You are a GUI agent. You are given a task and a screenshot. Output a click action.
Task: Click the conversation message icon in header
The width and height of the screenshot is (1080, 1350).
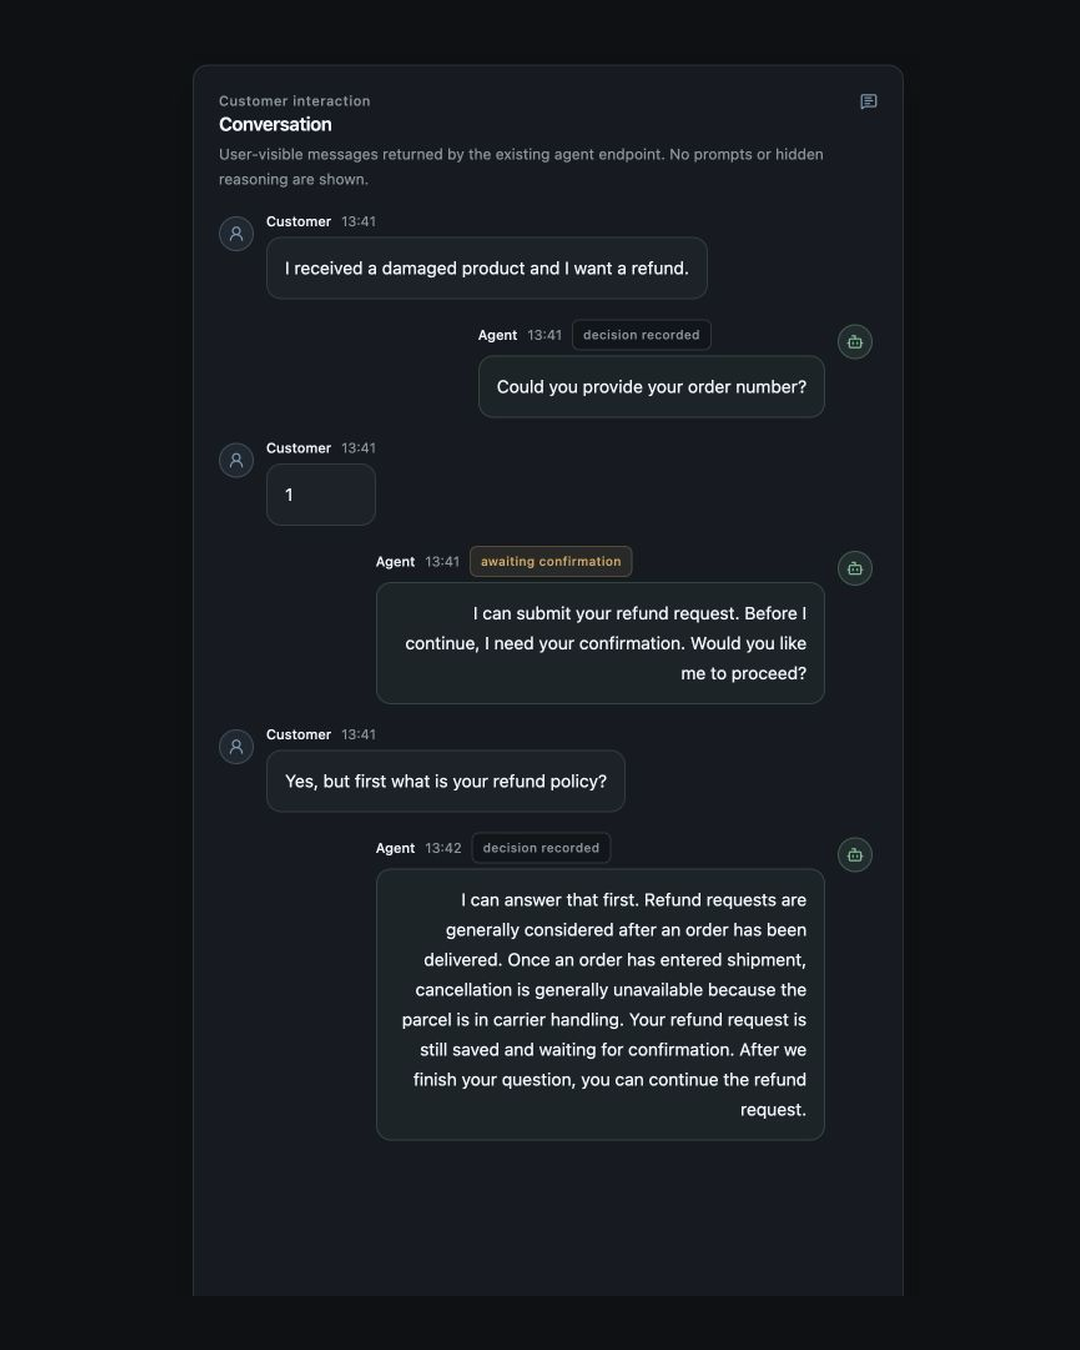click(868, 101)
